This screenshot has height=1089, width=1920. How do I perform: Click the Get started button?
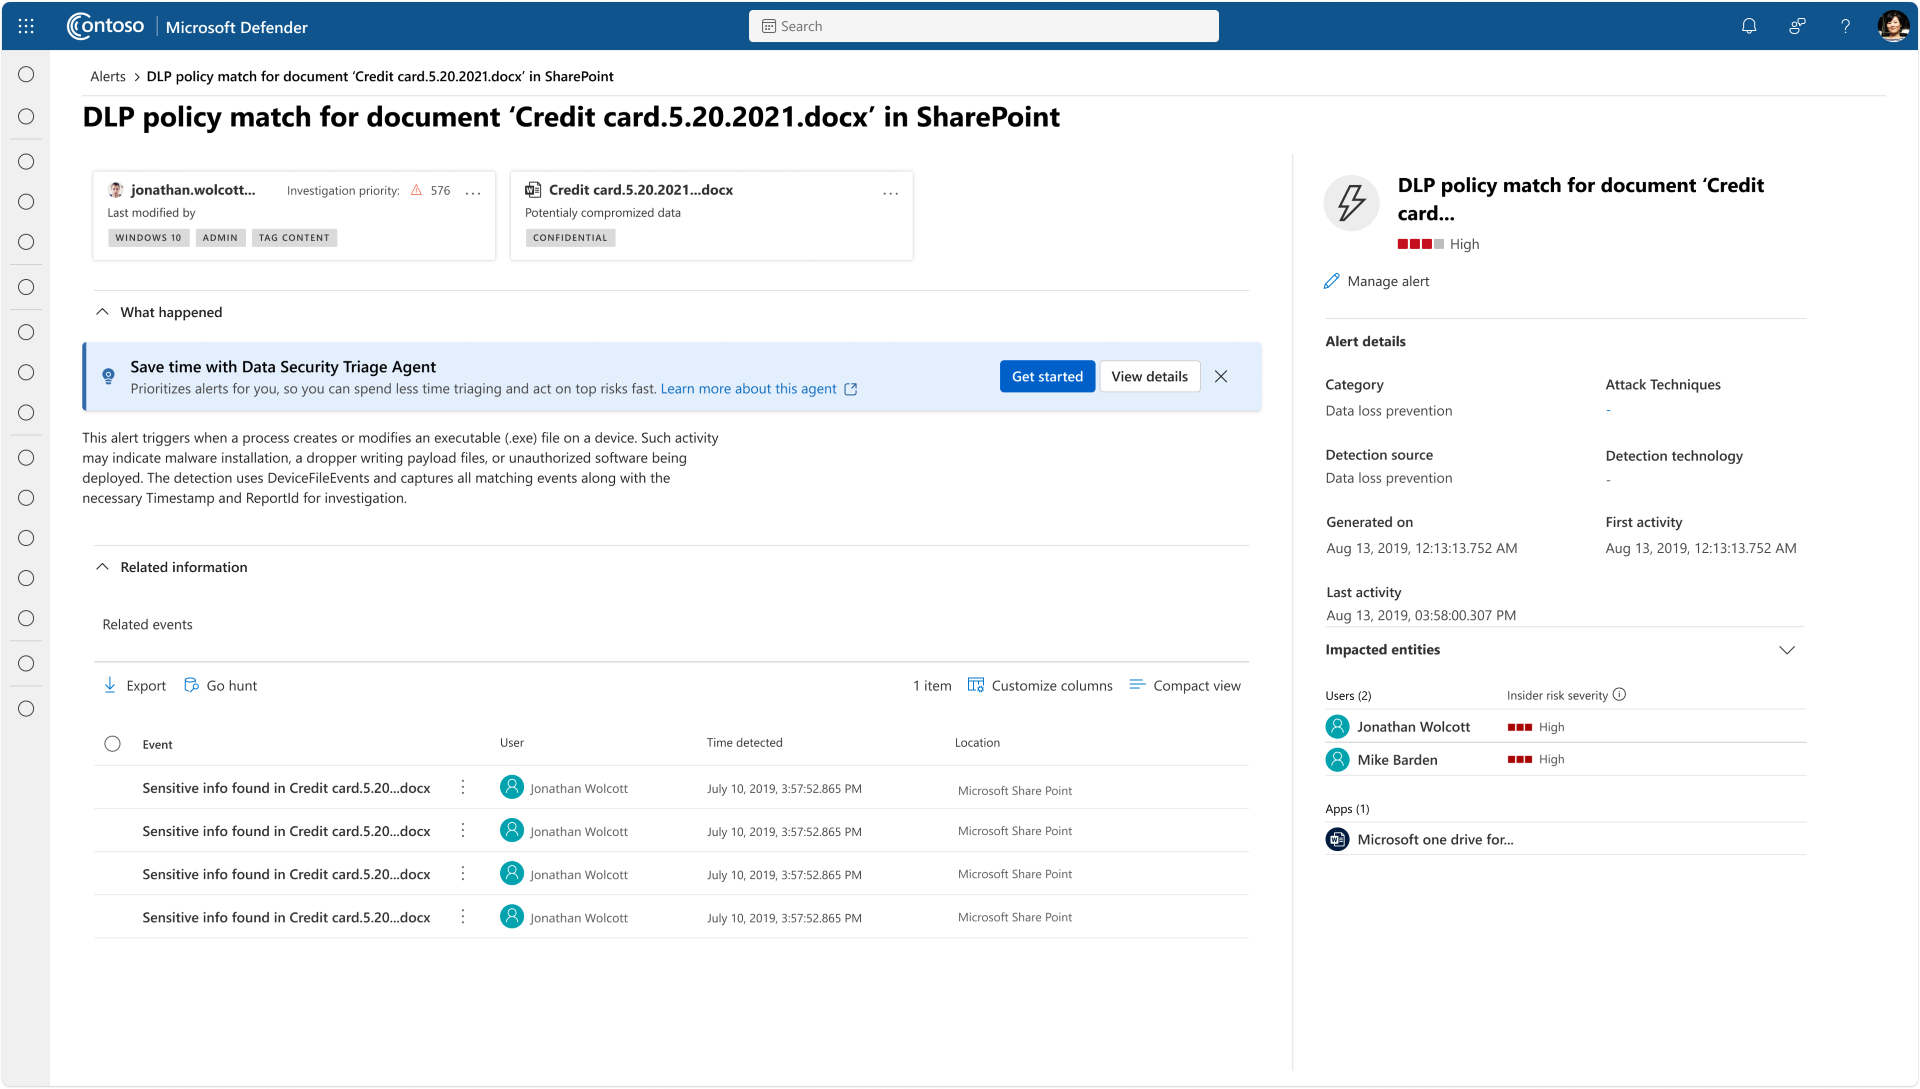click(1046, 377)
